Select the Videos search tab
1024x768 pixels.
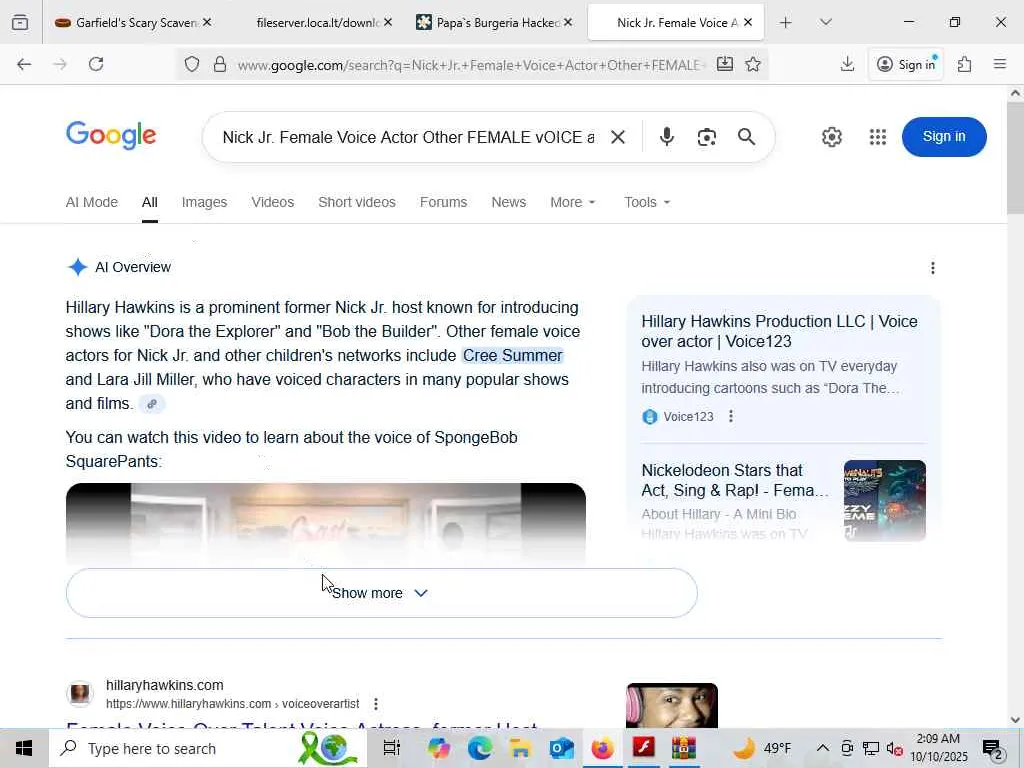tap(272, 202)
